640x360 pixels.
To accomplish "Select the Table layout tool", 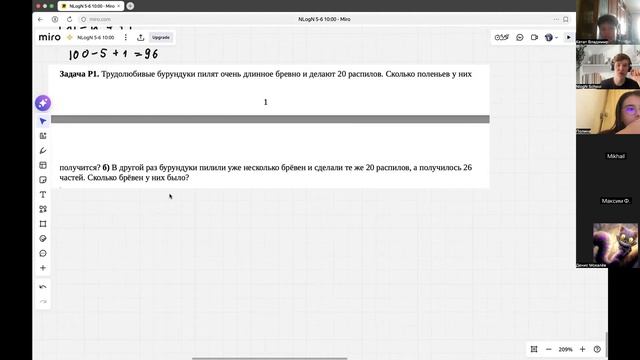I will click(43, 165).
